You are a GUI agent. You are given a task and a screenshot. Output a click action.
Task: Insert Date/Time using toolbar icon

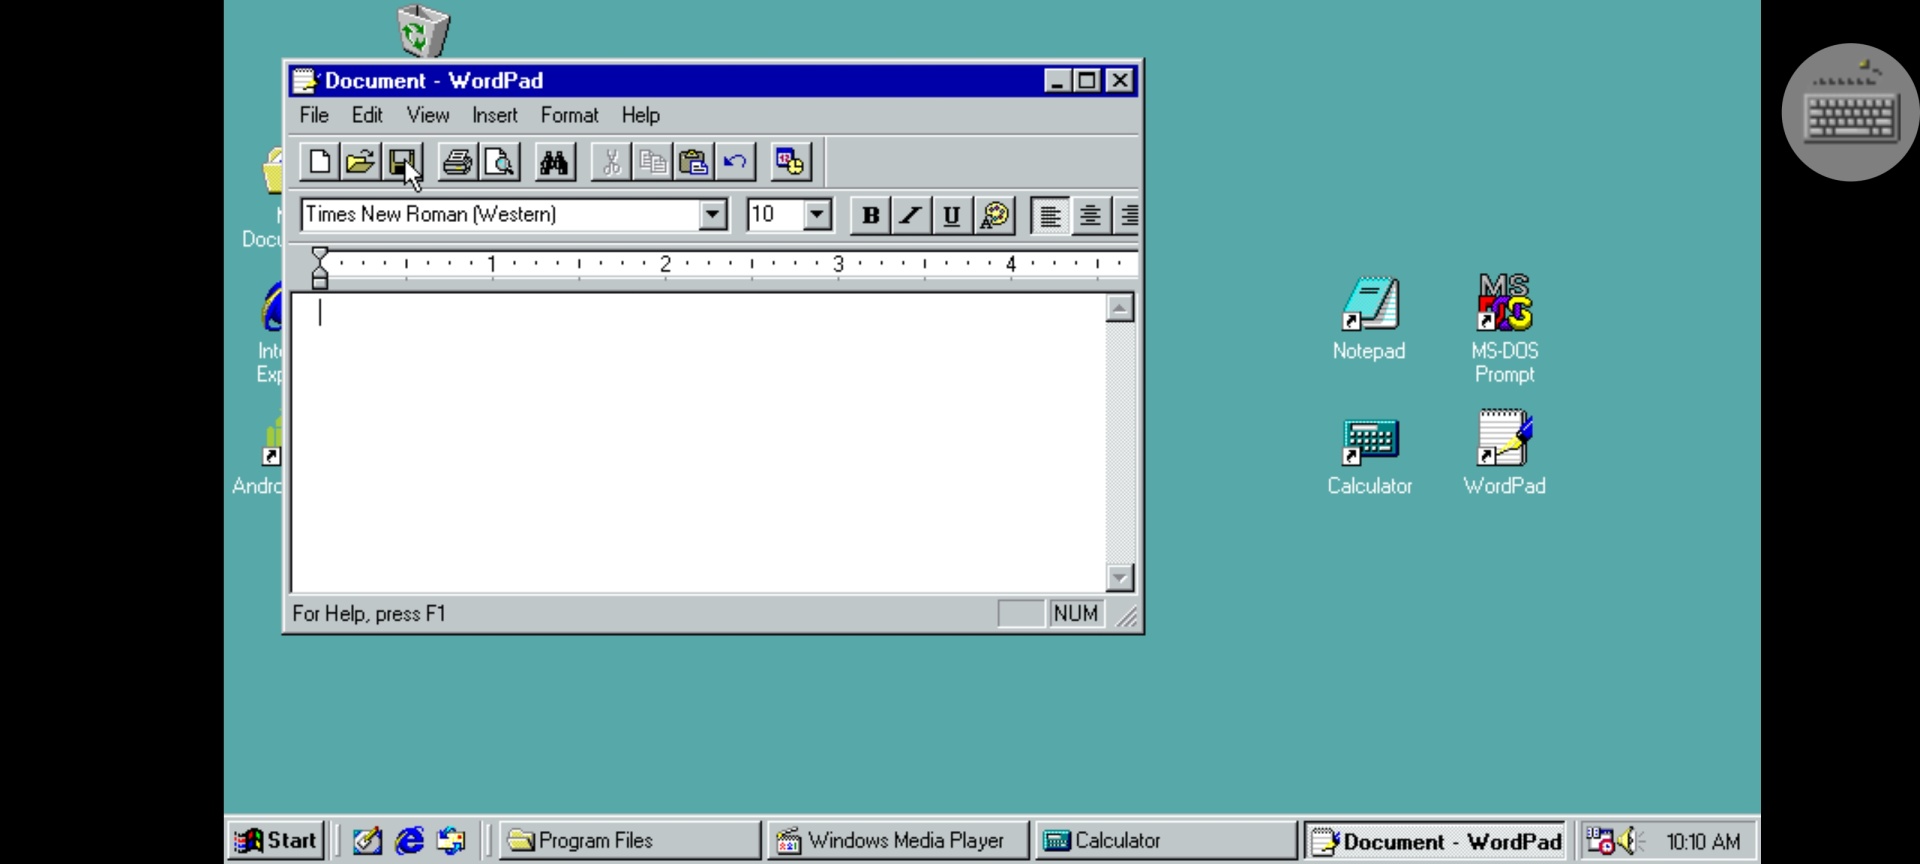click(790, 162)
